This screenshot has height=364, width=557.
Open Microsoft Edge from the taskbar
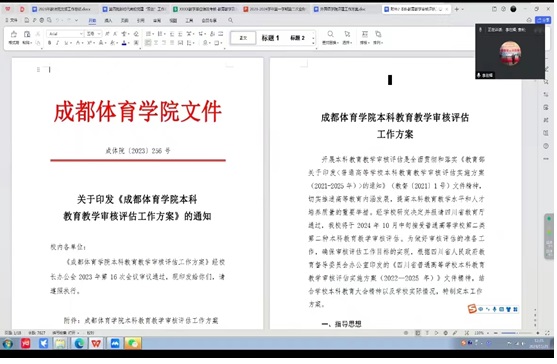click(x=79, y=343)
